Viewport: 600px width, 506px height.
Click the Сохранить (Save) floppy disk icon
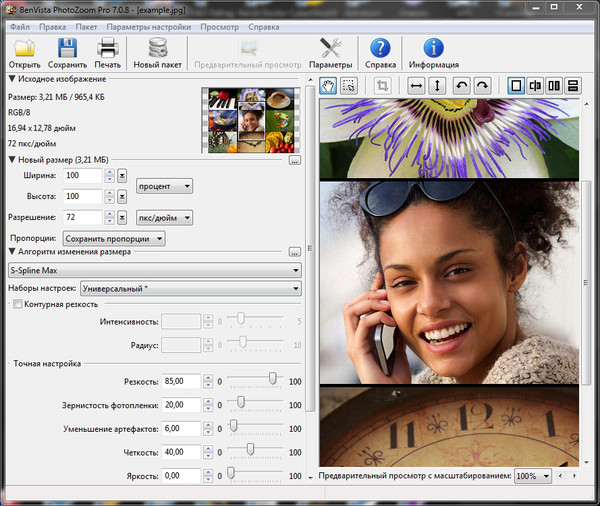(67, 48)
